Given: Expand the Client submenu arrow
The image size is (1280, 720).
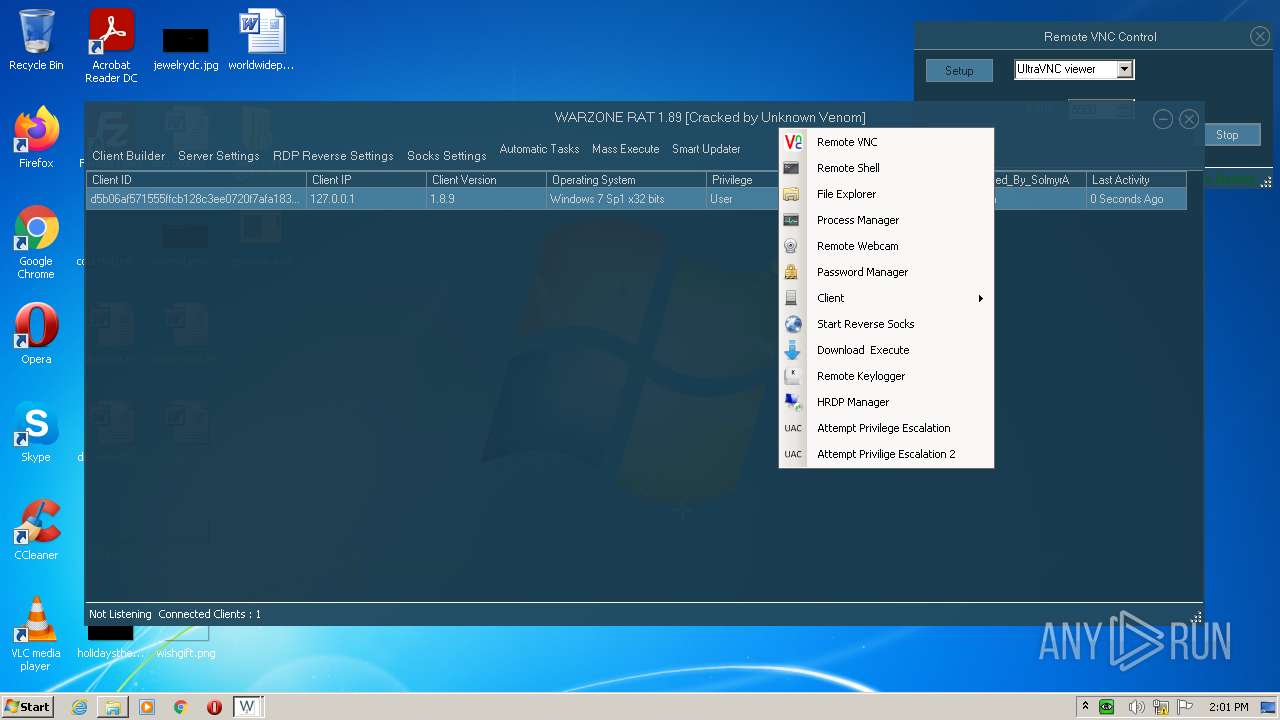Looking at the screenshot, I should pyautogui.click(x=981, y=298).
